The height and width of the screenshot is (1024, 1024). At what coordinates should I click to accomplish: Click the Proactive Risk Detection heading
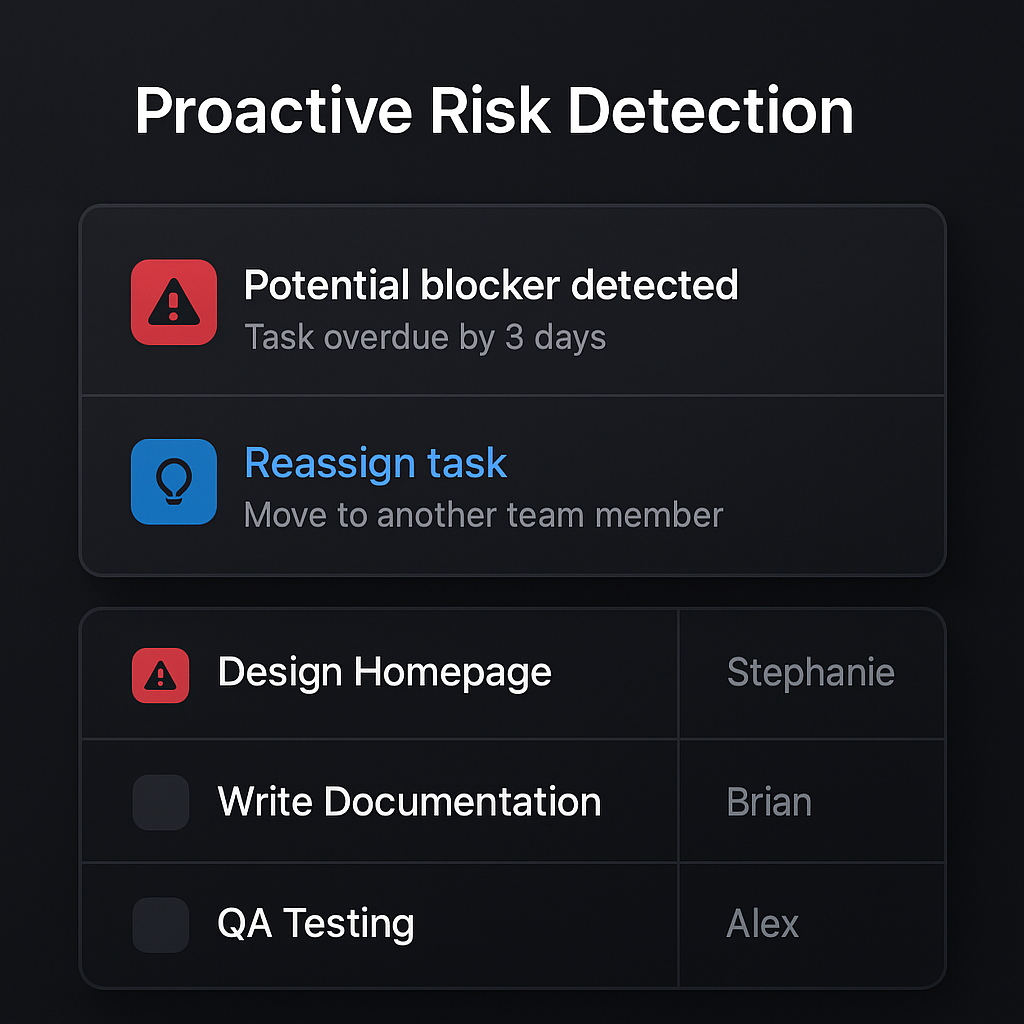point(494,111)
